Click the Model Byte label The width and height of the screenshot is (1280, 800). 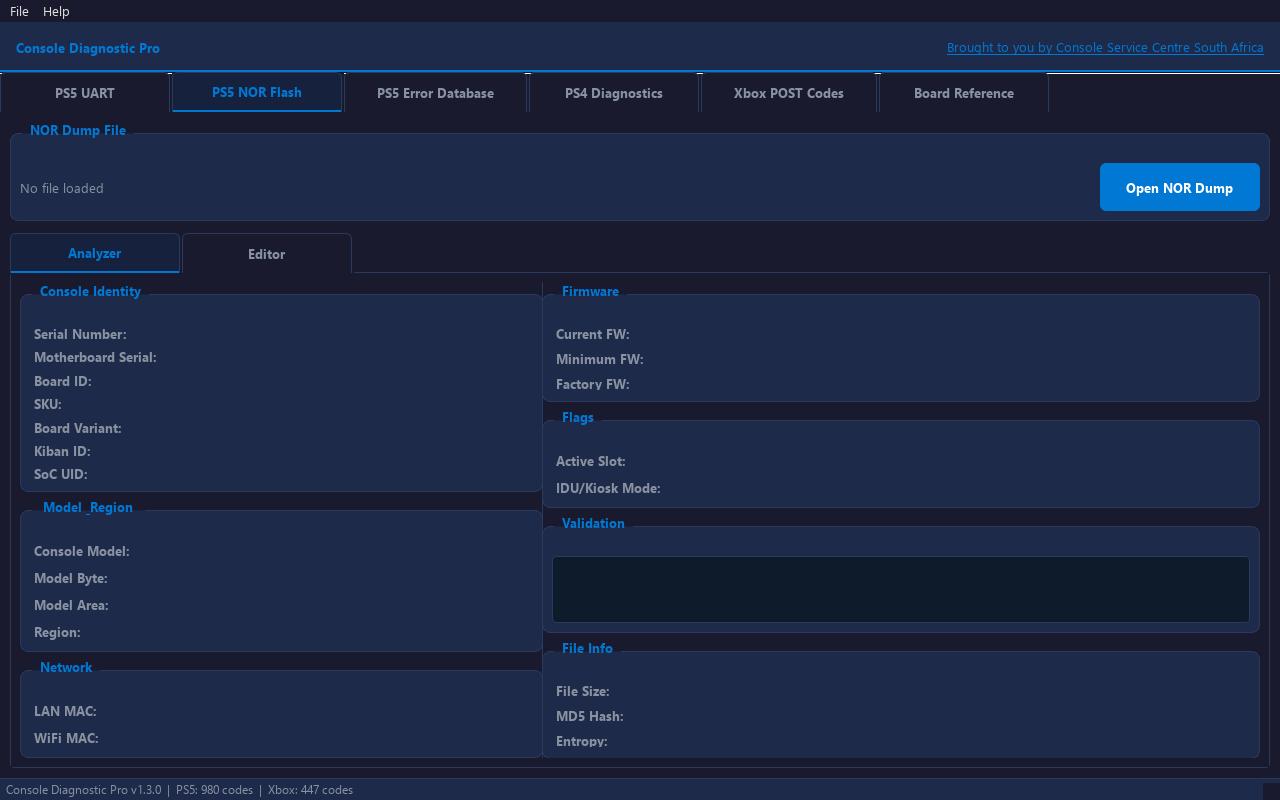tap(71, 578)
